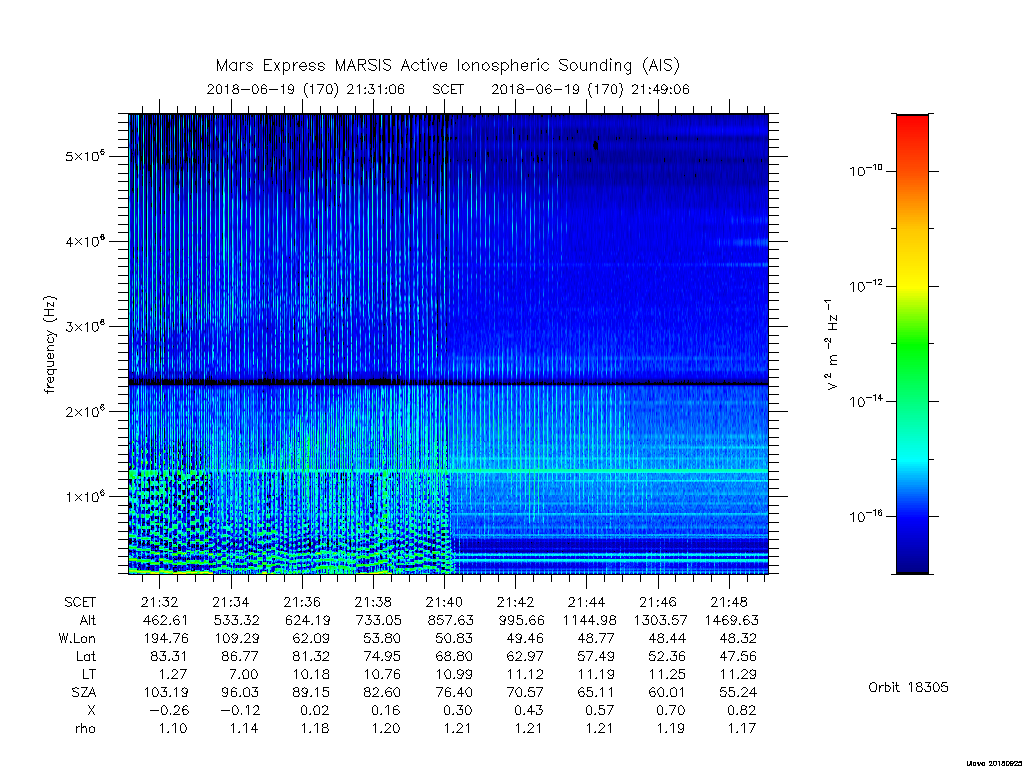
Task: Select the 21:32 time tick label
Action: 159,602
